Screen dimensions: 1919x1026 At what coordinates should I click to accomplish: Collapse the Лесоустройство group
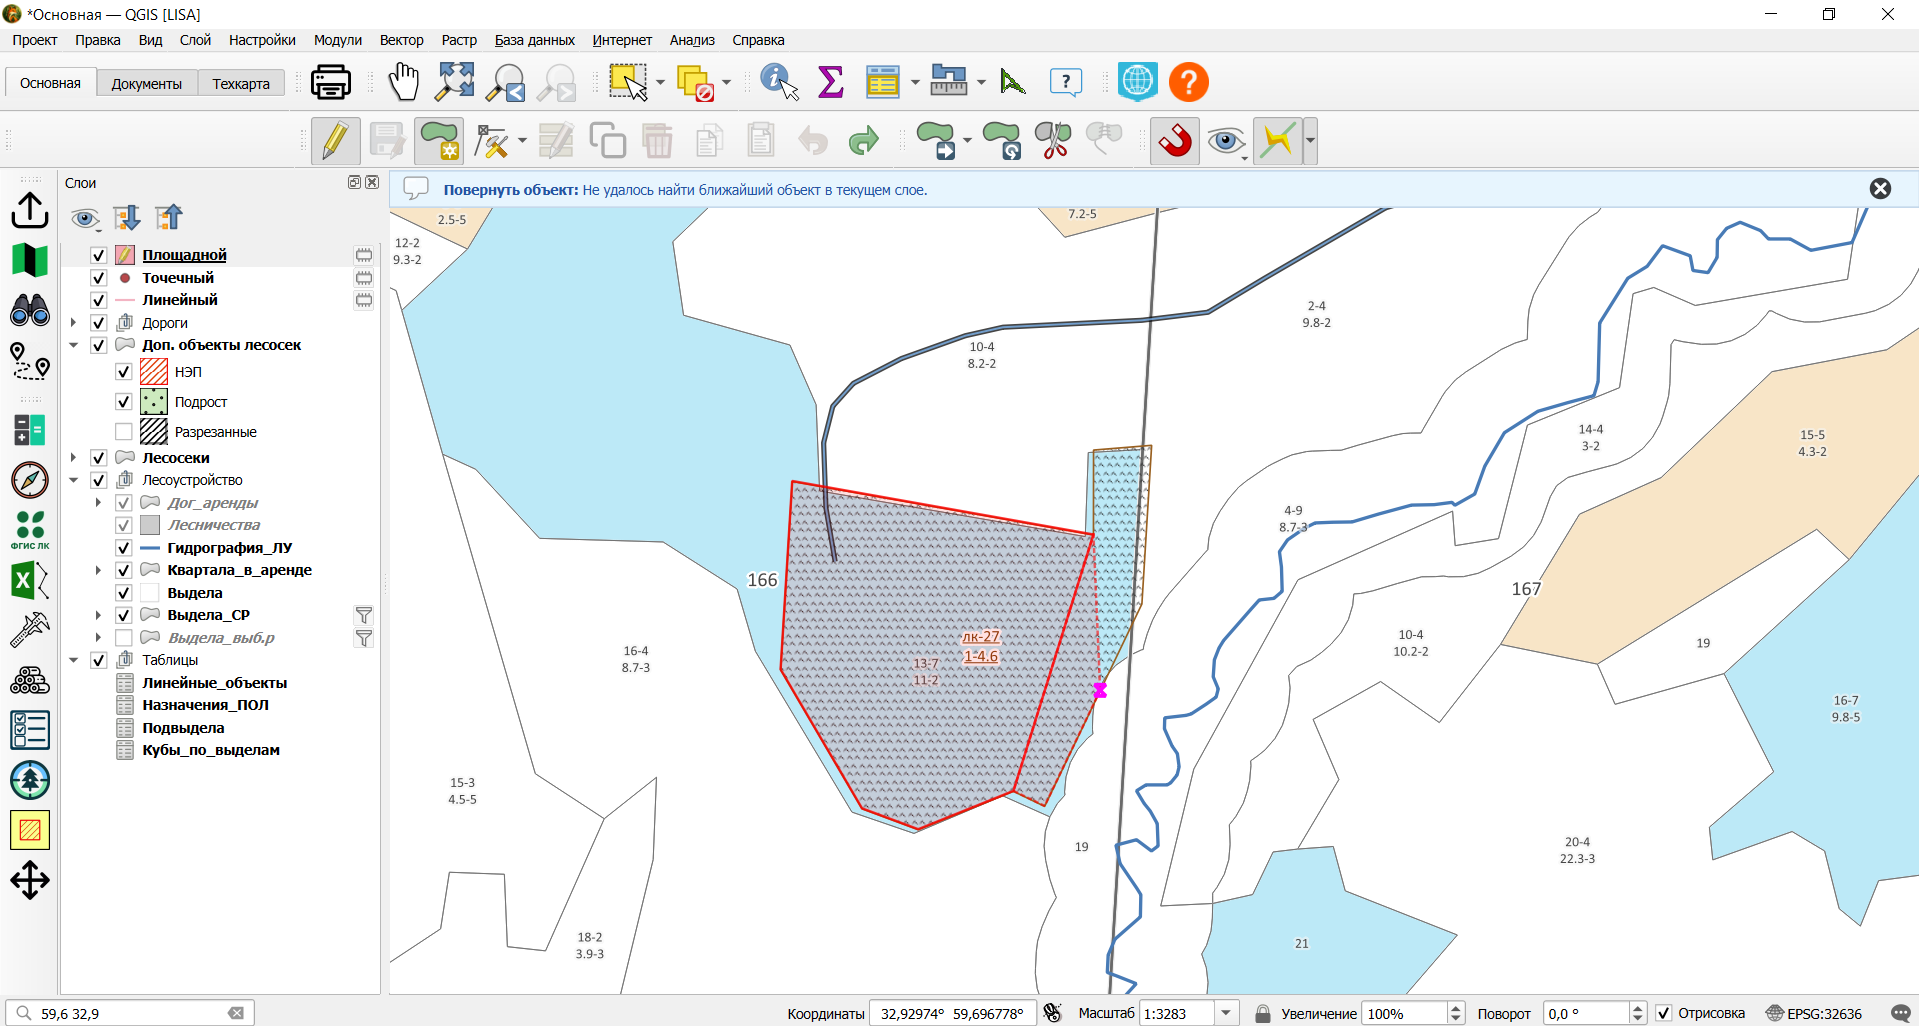tap(73, 480)
